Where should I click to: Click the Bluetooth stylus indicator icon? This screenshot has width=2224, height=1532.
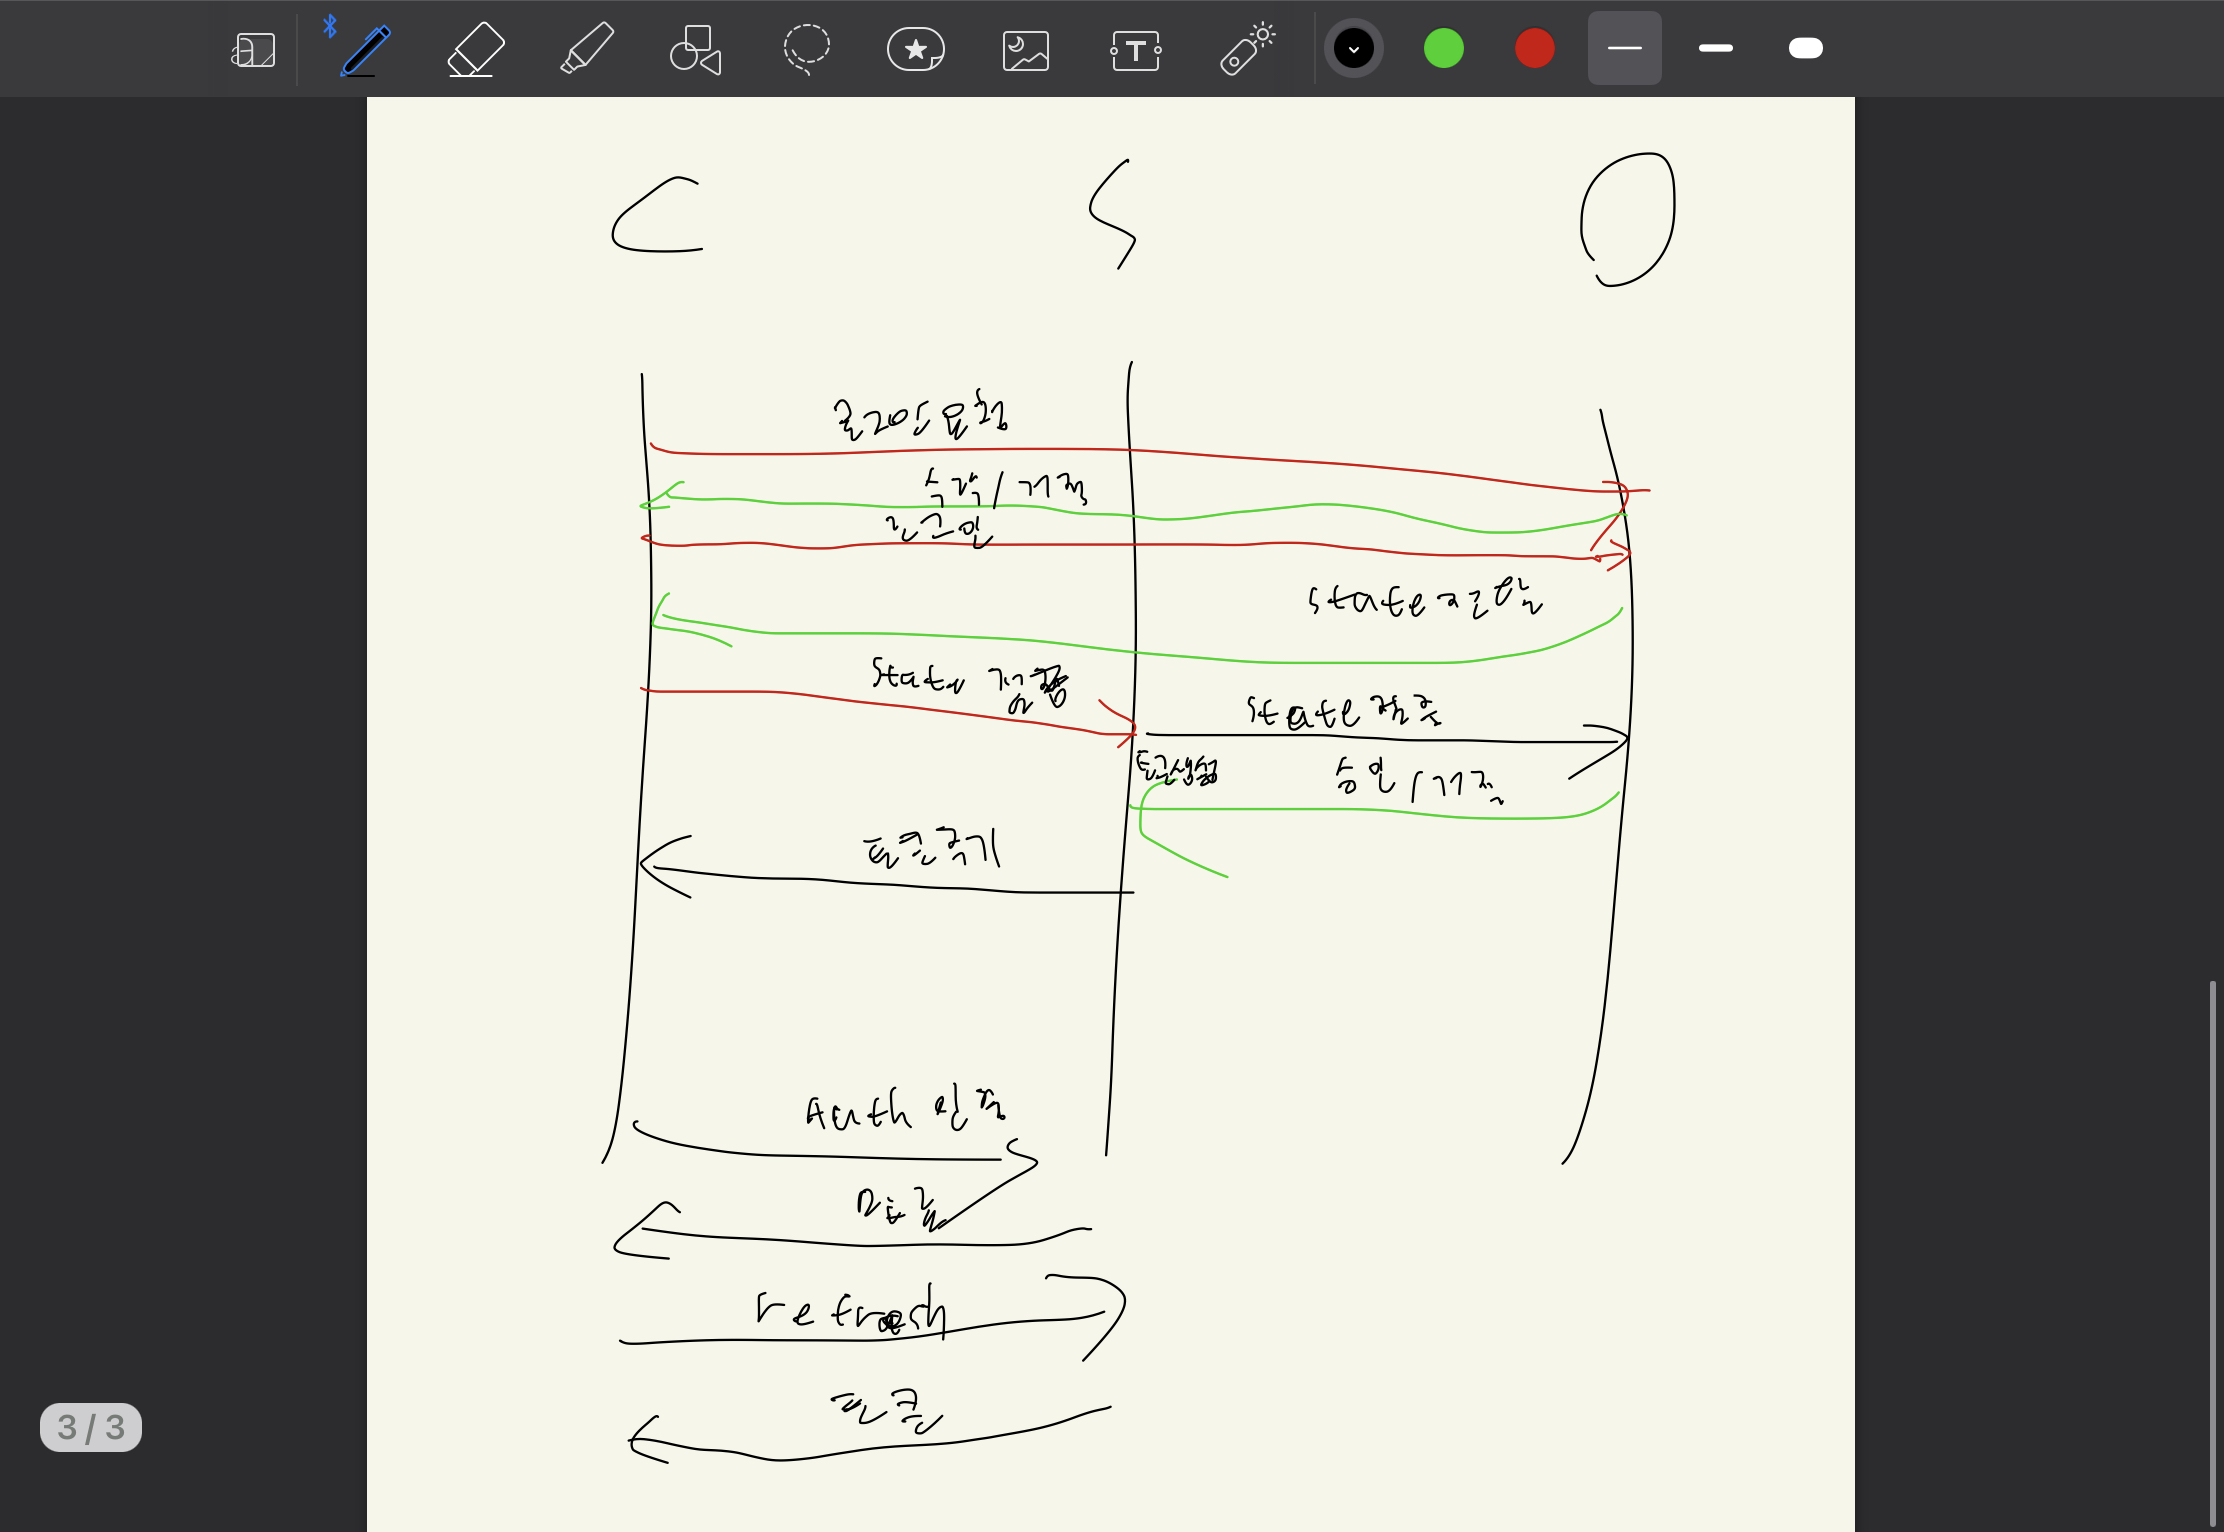[x=330, y=26]
